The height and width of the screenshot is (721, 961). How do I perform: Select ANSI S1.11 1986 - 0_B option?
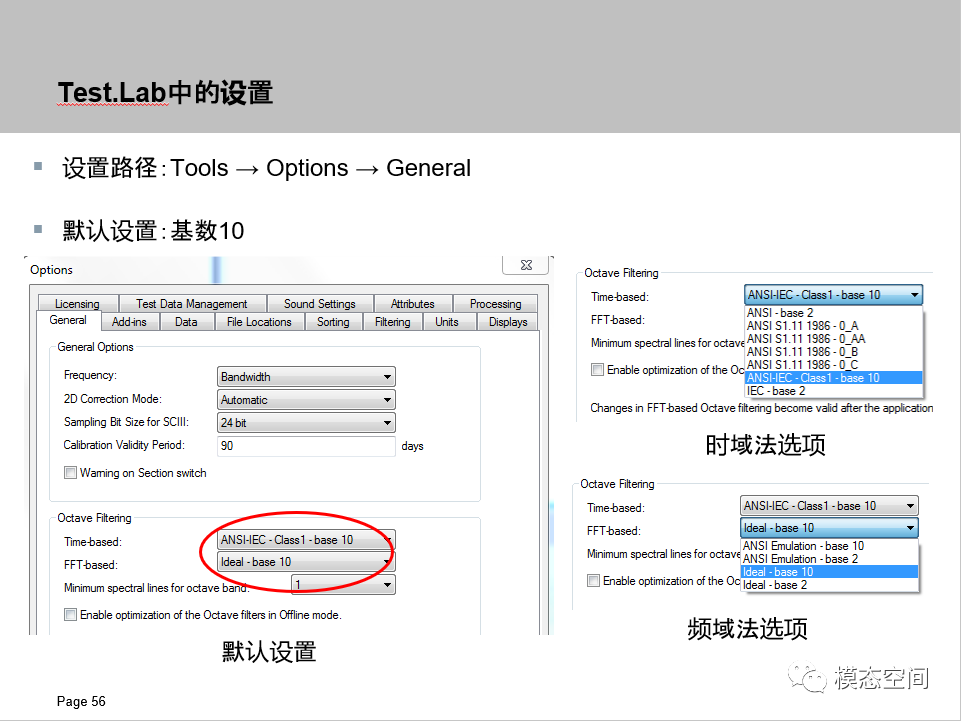click(x=834, y=351)
